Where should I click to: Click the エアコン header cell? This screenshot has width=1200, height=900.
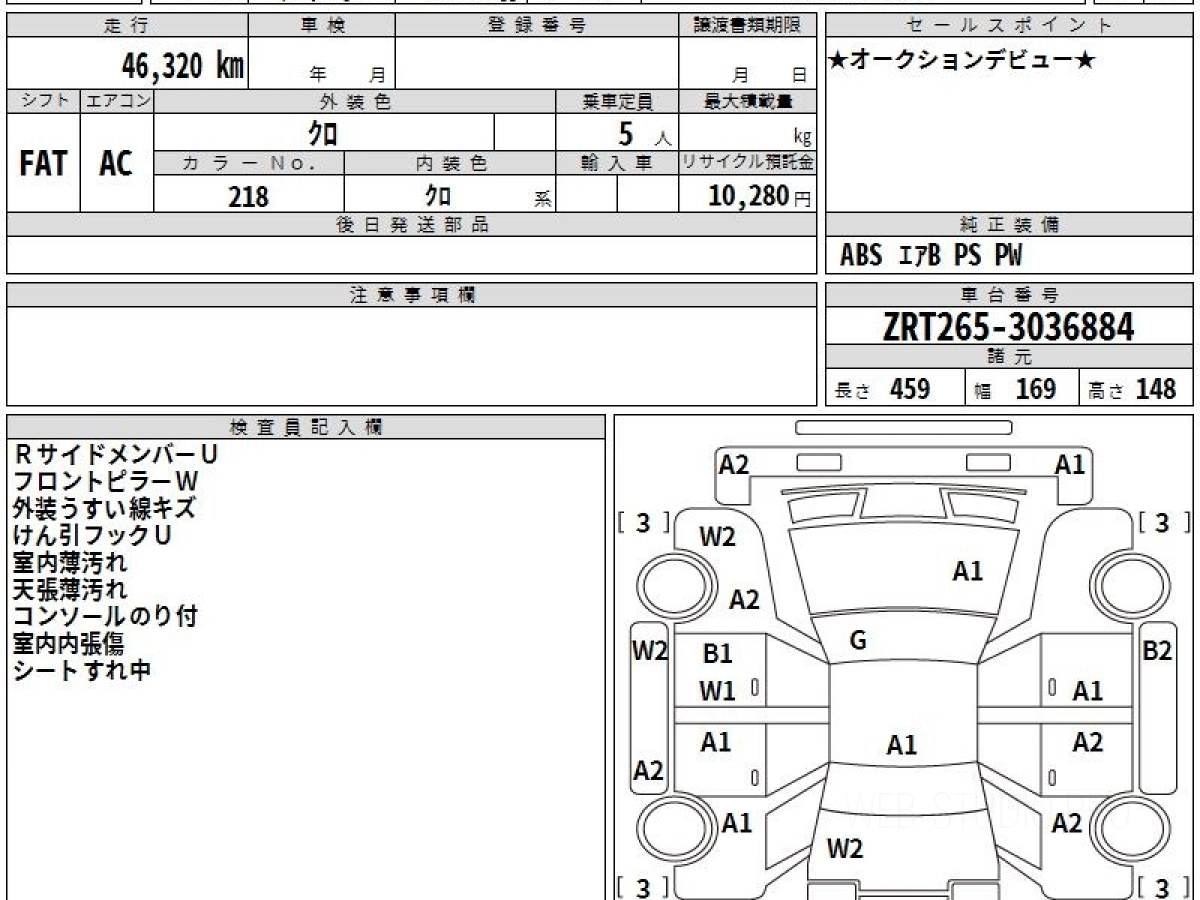(117, 102)
